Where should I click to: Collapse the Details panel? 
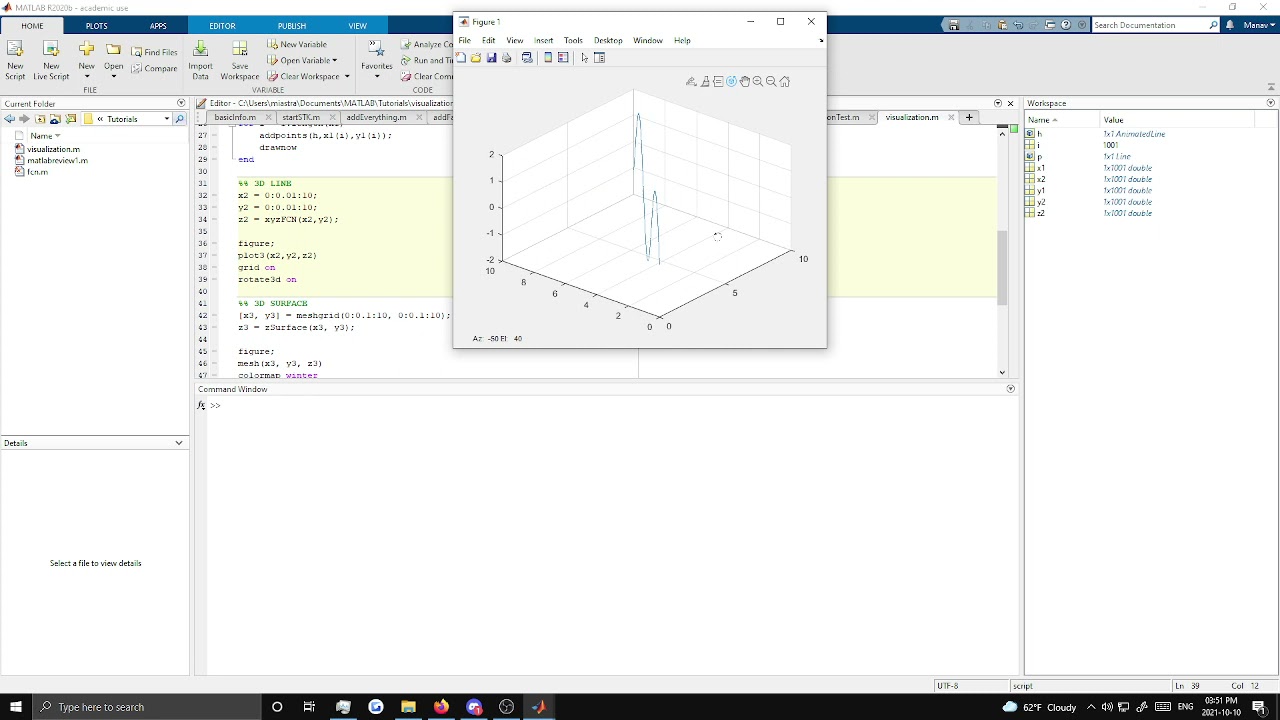(179, 443)
